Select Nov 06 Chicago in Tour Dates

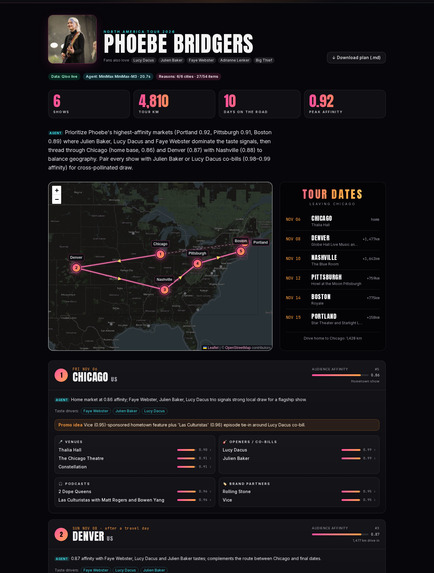pyautogui.click(x=332, y=221)
